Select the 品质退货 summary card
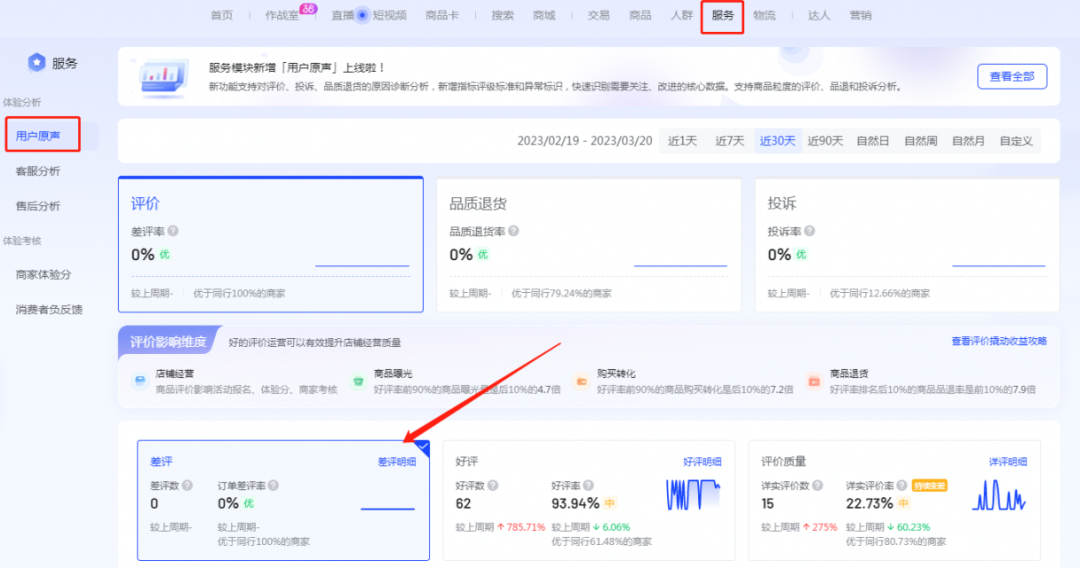The image size is (1080, 568). [x=589, y=244]
